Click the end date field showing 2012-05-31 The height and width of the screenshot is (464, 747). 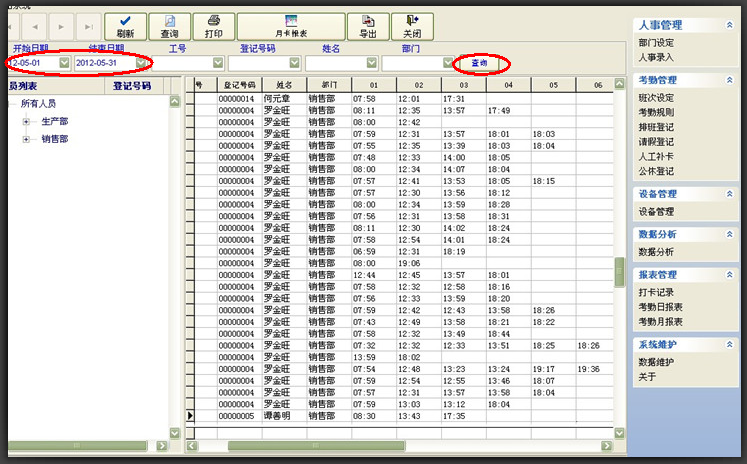tap(105, 62)
